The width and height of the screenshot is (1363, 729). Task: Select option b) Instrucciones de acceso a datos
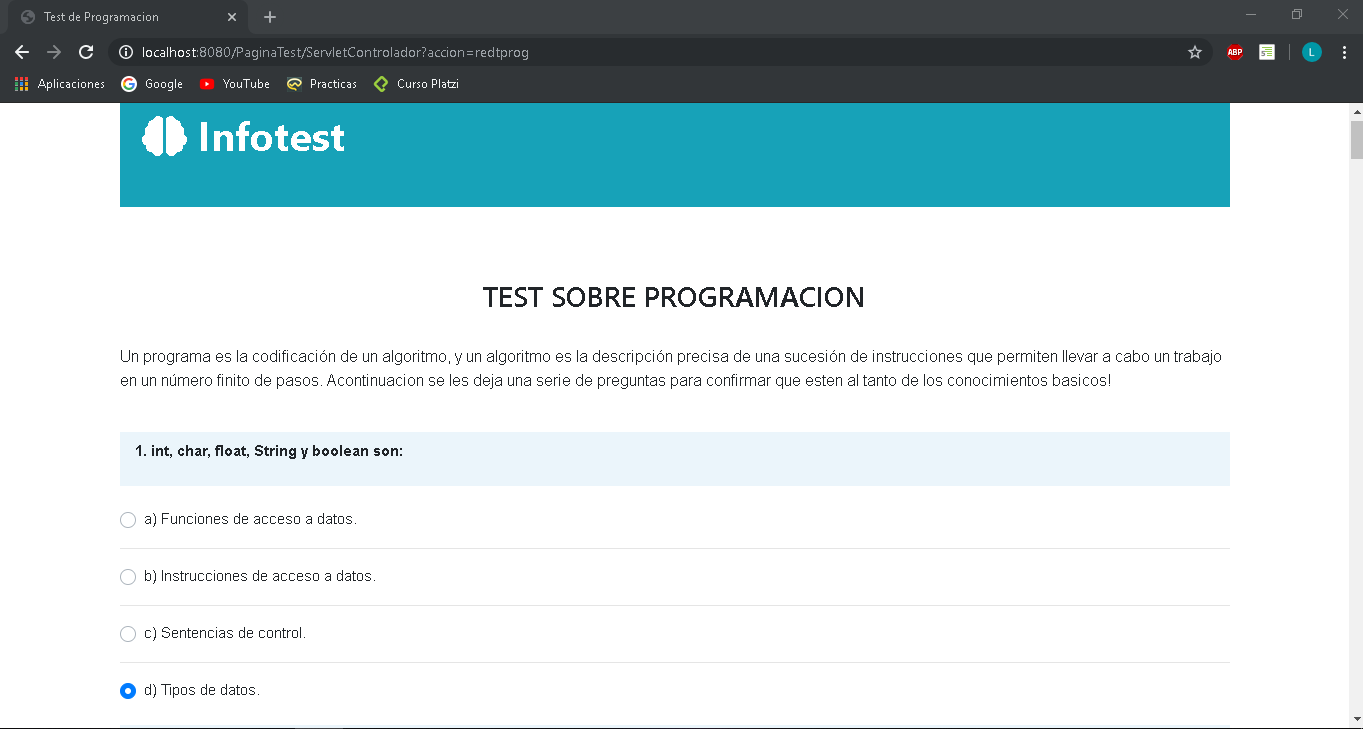pos(128,577)
